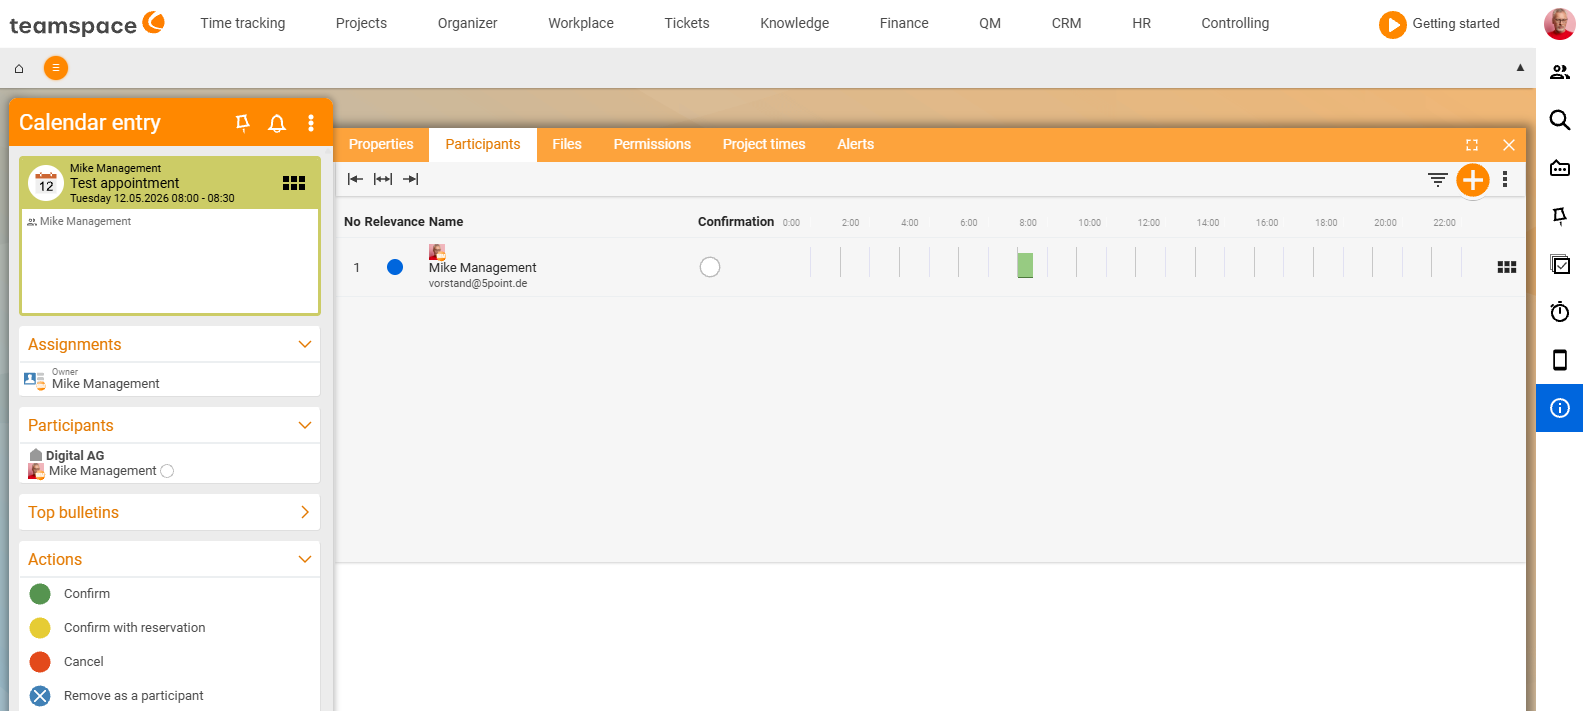Open contacts icon in right sidebar
Image resolution: width=1583 pixels, height=711 pixels.
pos(1560,72)
